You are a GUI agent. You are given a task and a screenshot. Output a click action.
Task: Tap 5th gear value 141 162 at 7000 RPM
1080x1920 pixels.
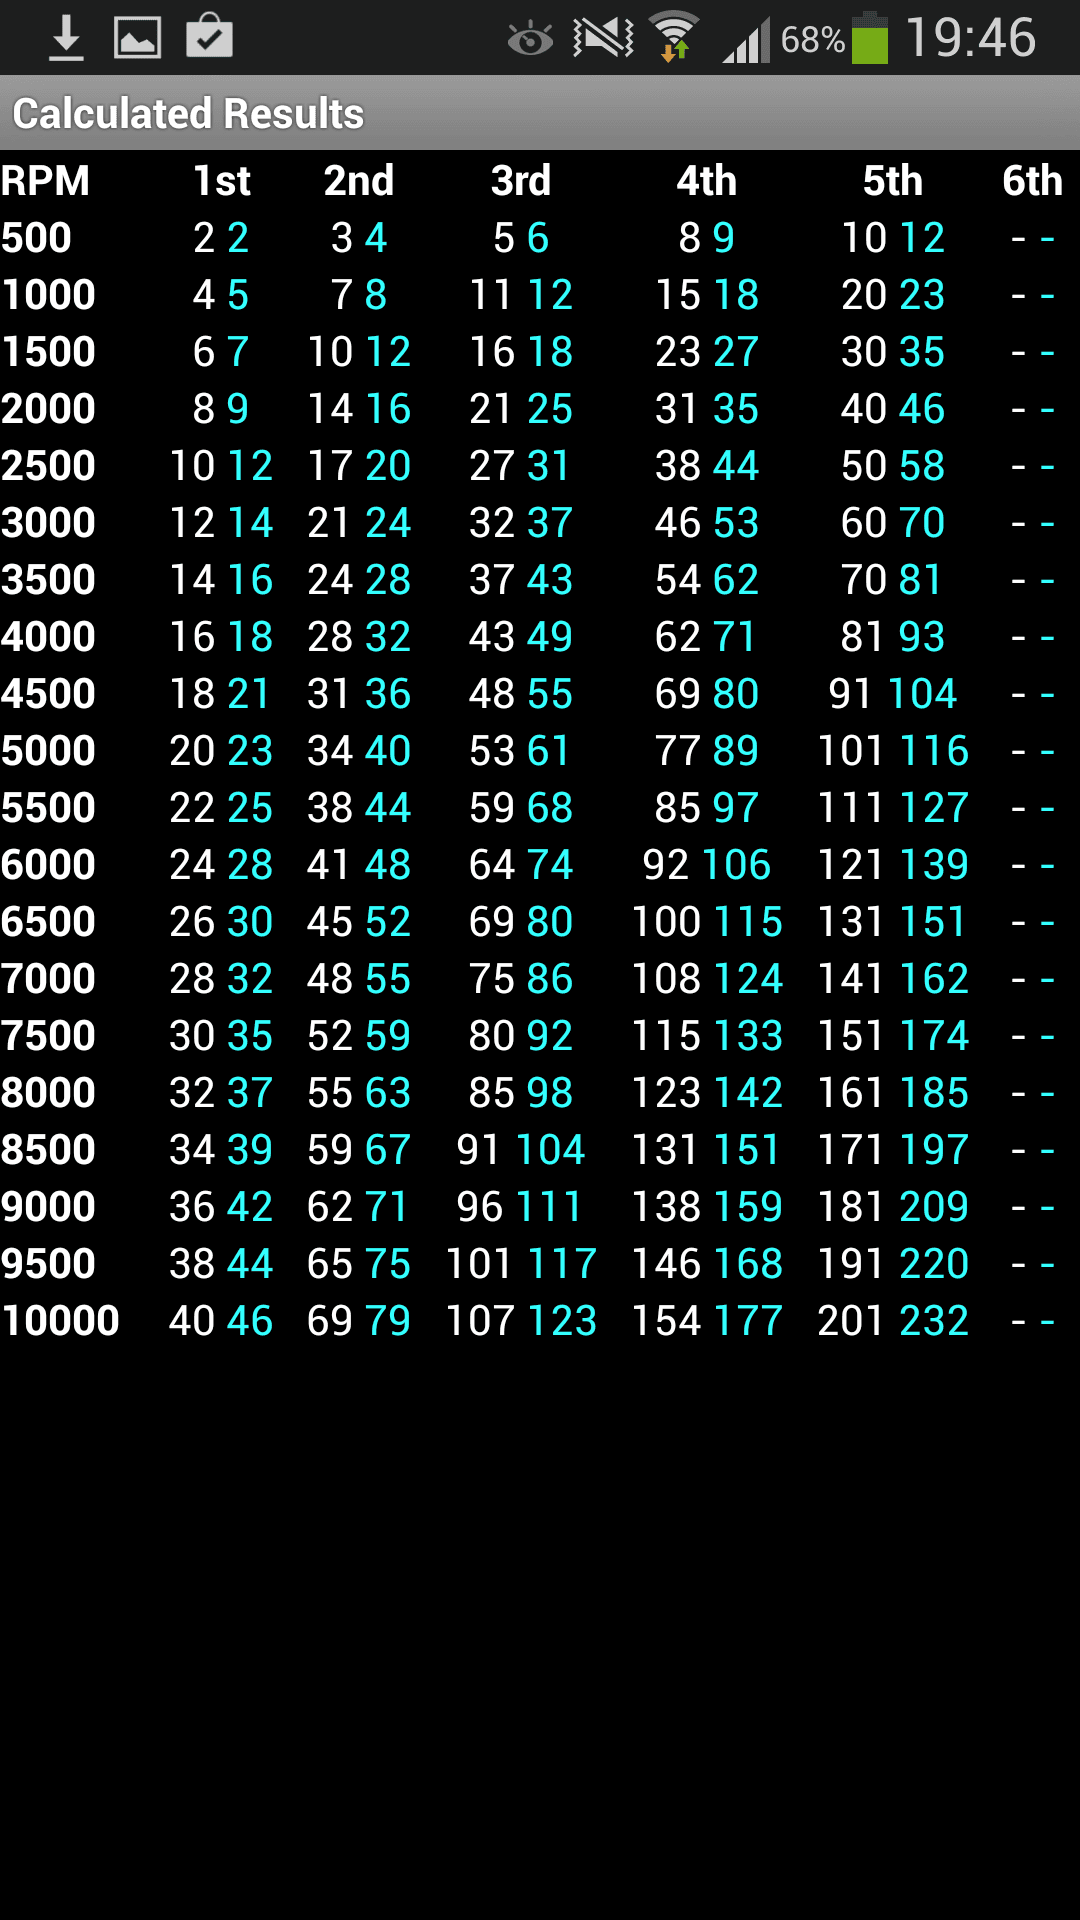[893, 979]
